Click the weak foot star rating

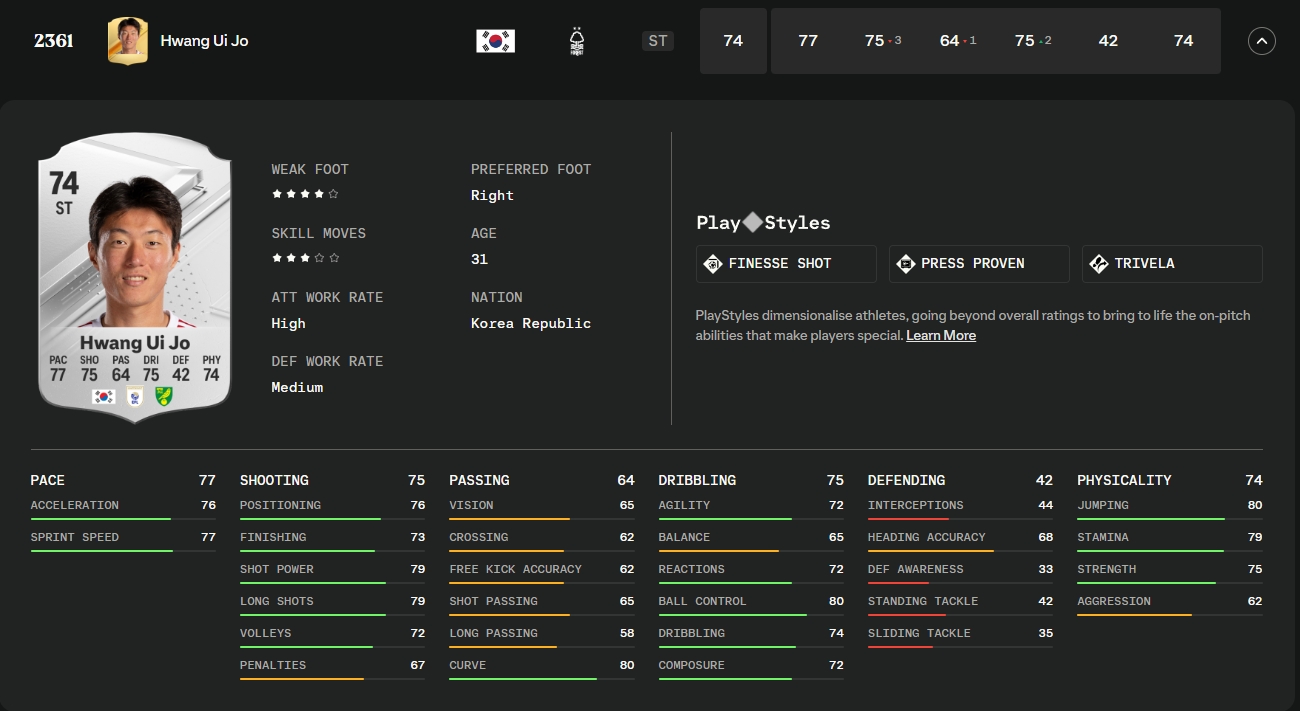(x=305, y=195)
